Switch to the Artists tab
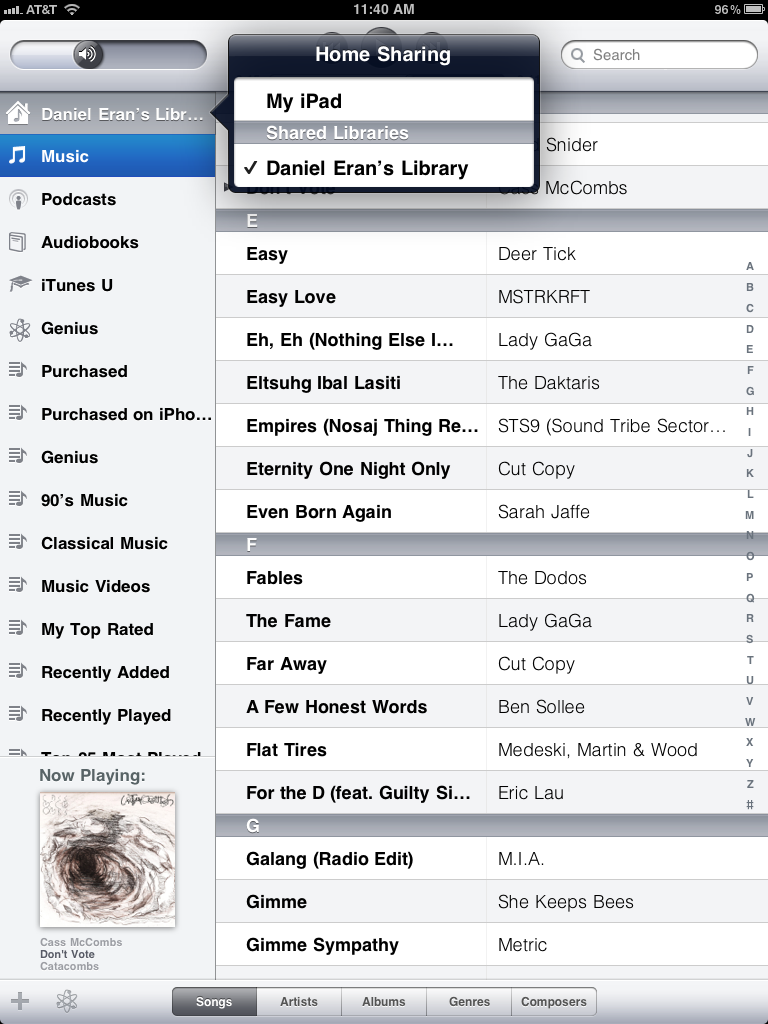 coord(299,1001)
